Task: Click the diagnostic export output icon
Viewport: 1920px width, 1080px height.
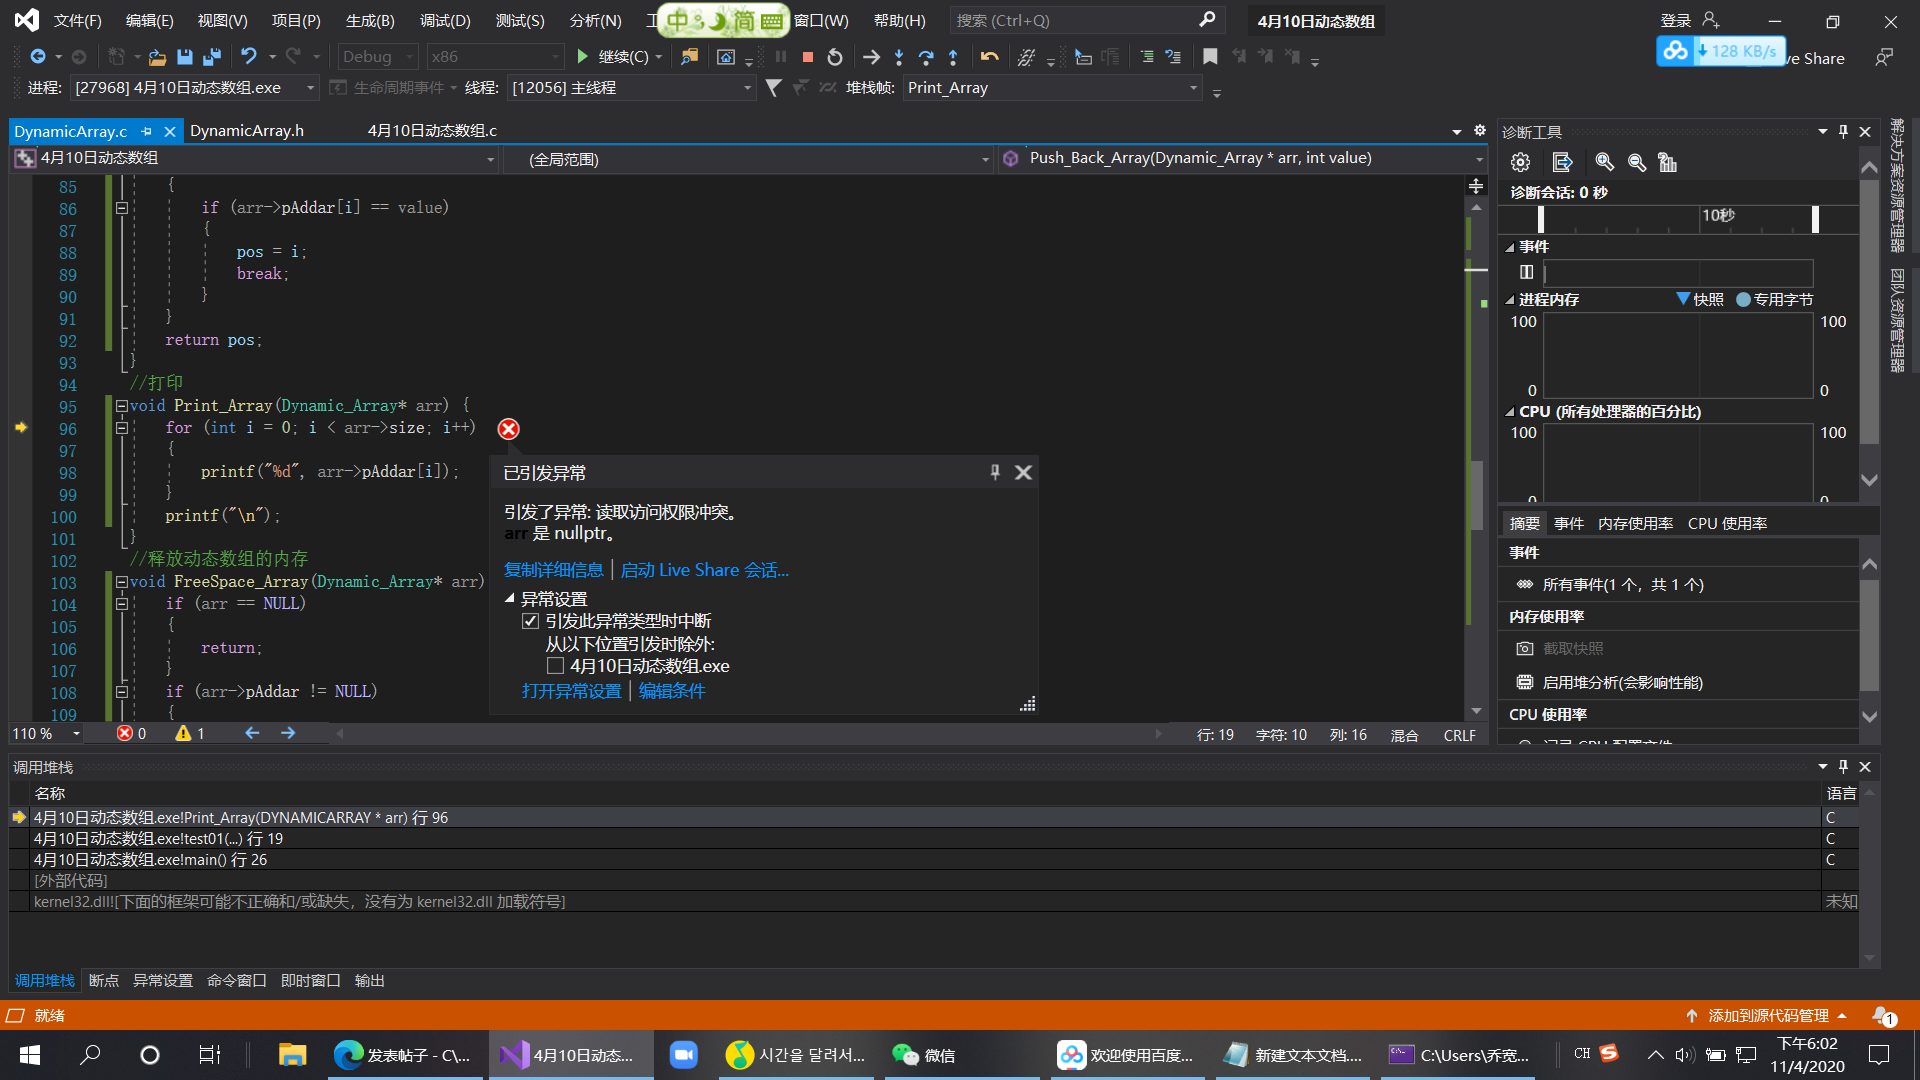Action: (1562, 162)
